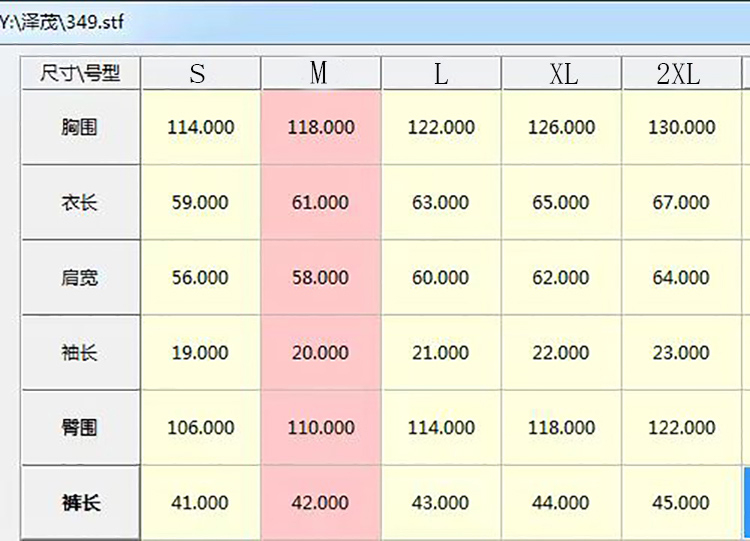Select the 2XL 袖长 cell showing 23.000
This screenshot has width=750, height=541.
[x=682, y=353]
